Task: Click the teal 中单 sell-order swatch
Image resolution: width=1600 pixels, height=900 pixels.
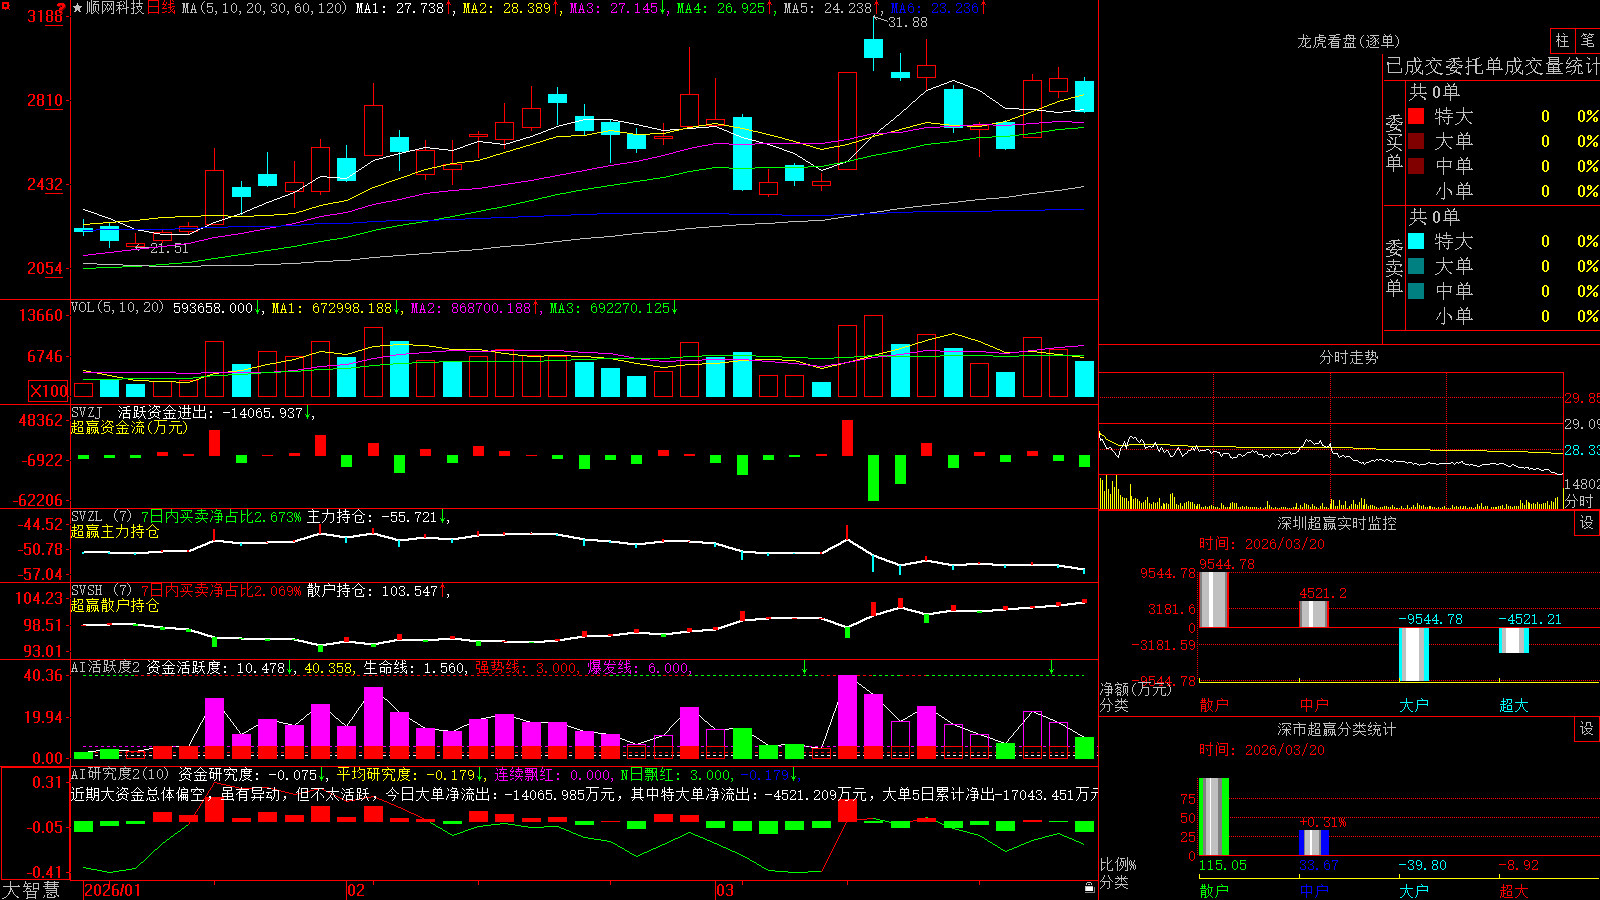Action: pyautogui.click(x=1416, y=291)
